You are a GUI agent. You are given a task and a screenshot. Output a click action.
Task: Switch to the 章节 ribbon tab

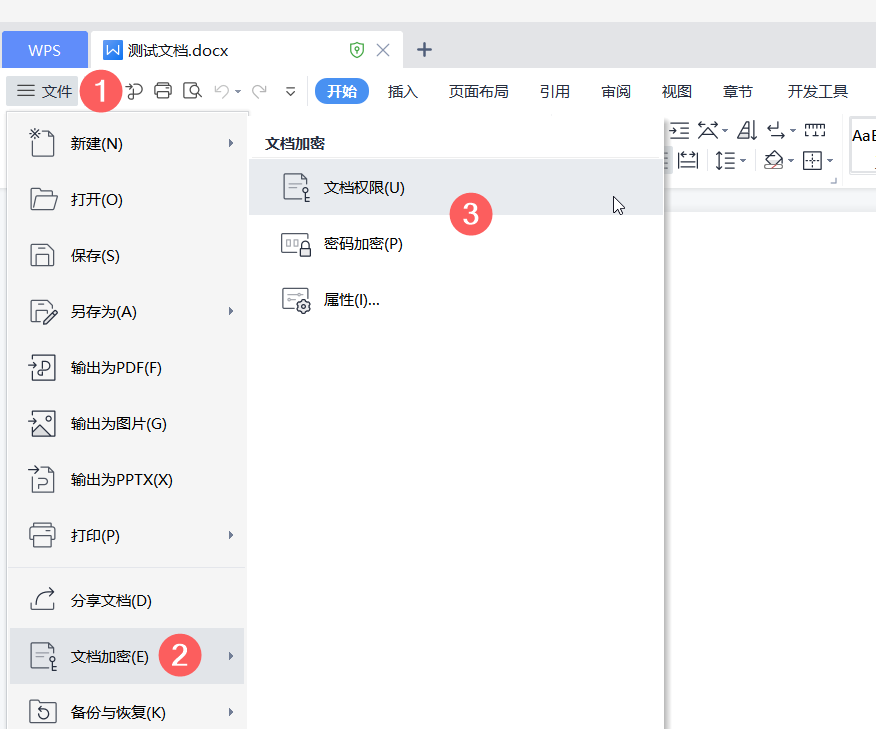click(x=737, y=91)
